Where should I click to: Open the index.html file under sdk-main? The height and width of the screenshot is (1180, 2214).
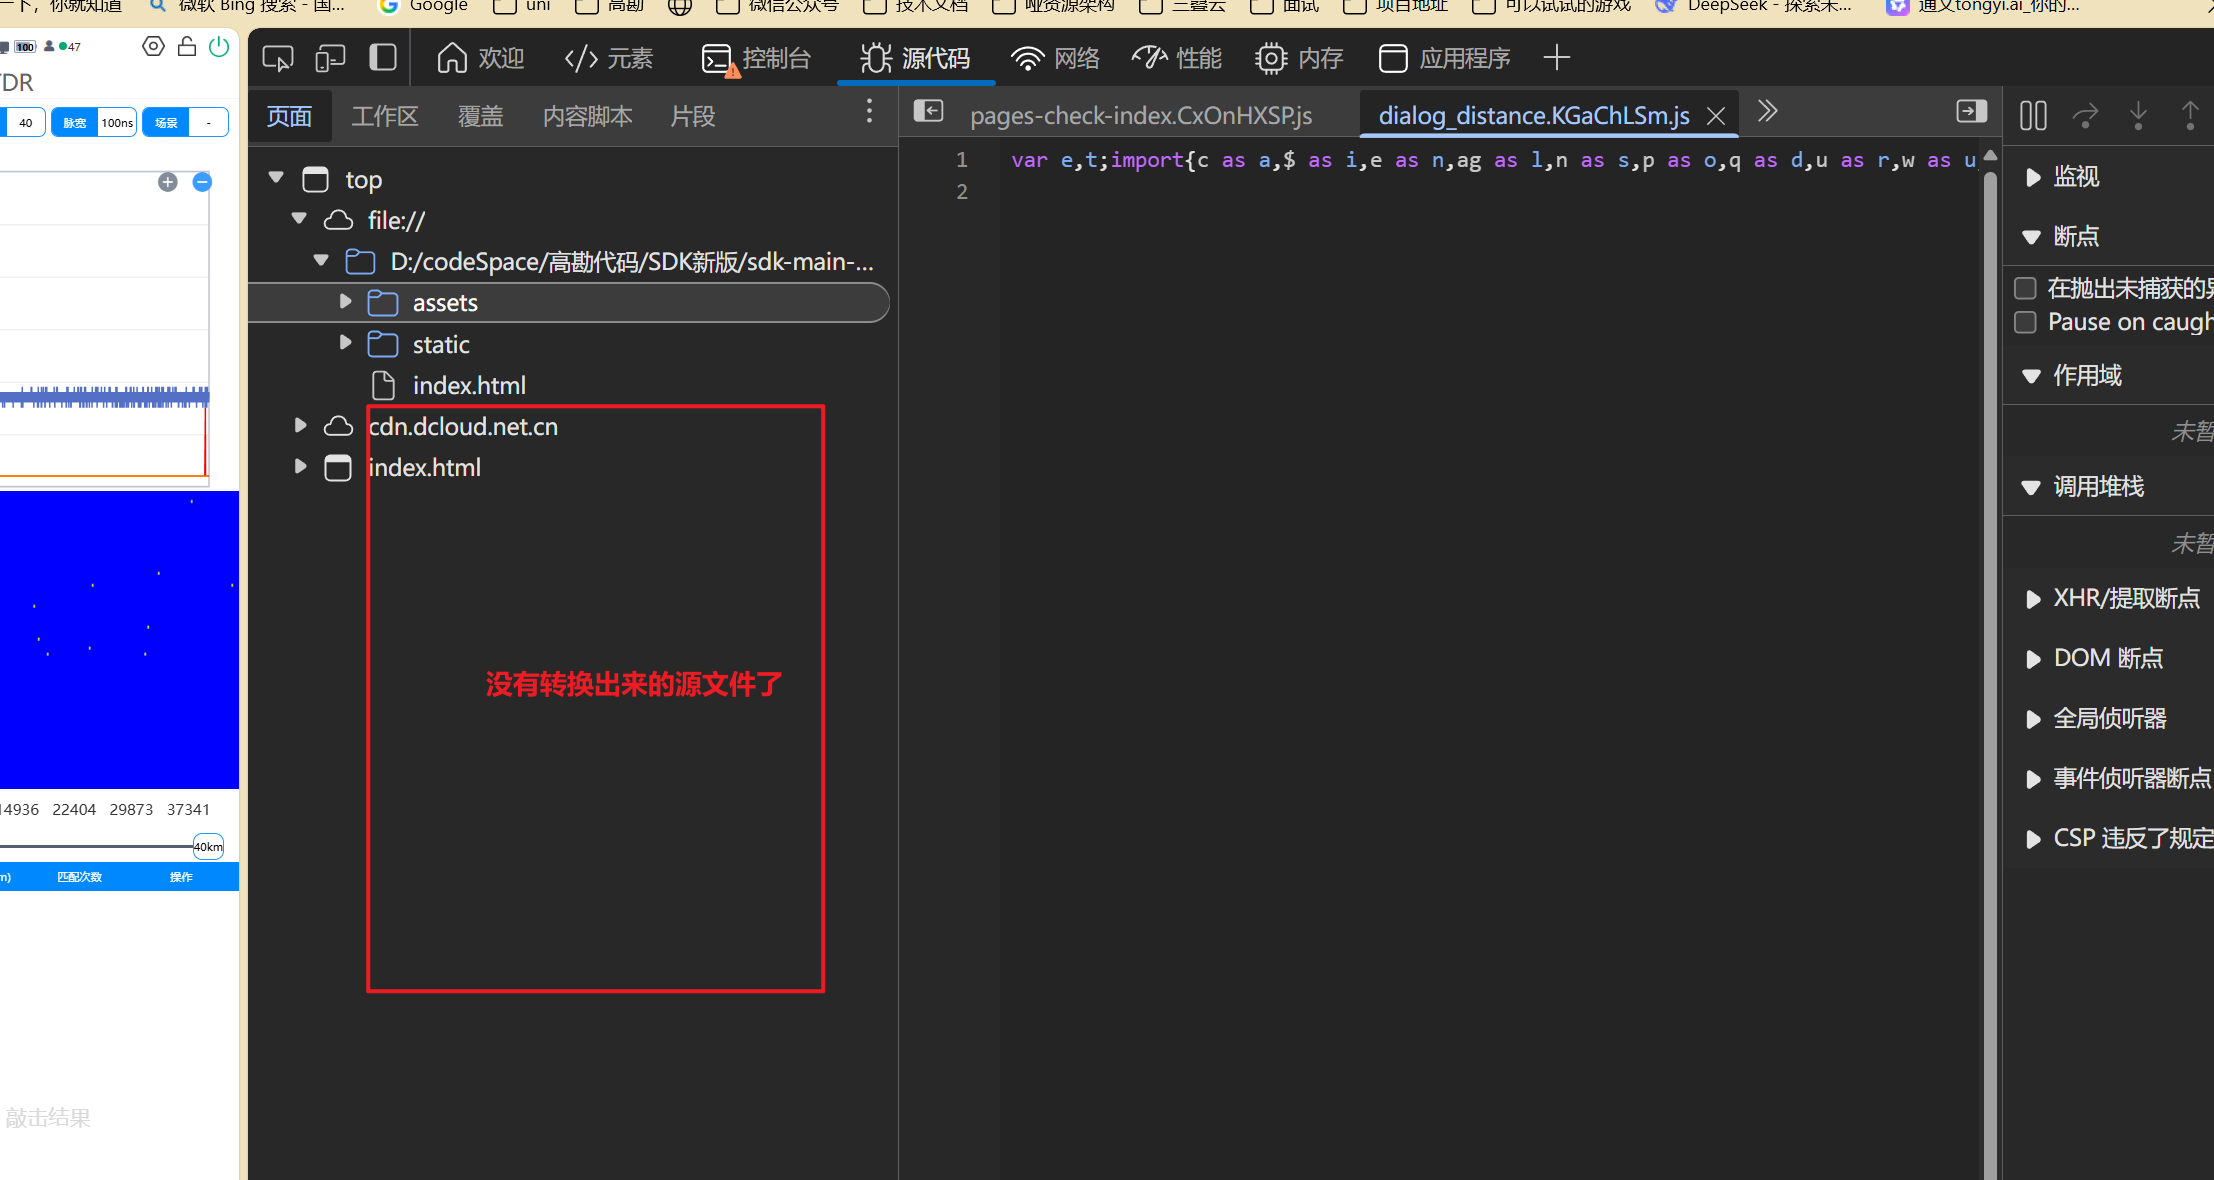point(468,385)
